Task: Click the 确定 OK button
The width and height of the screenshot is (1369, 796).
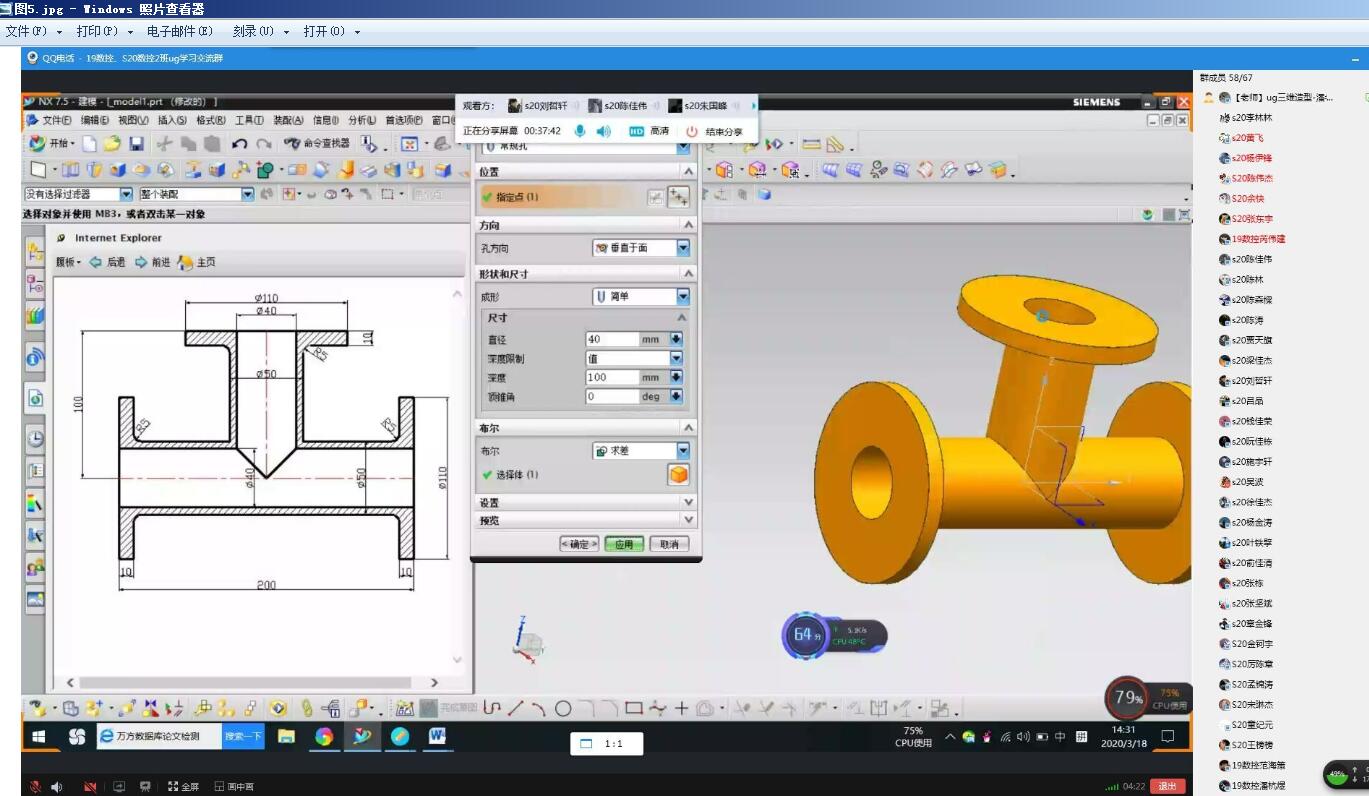Action: point(579,544)
